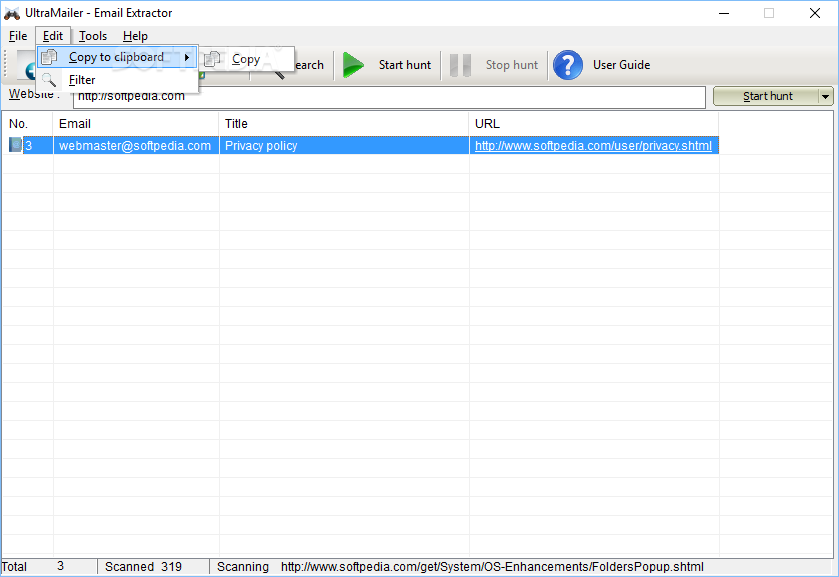Click the Filter magnifying glass icon

coord(49,80)
